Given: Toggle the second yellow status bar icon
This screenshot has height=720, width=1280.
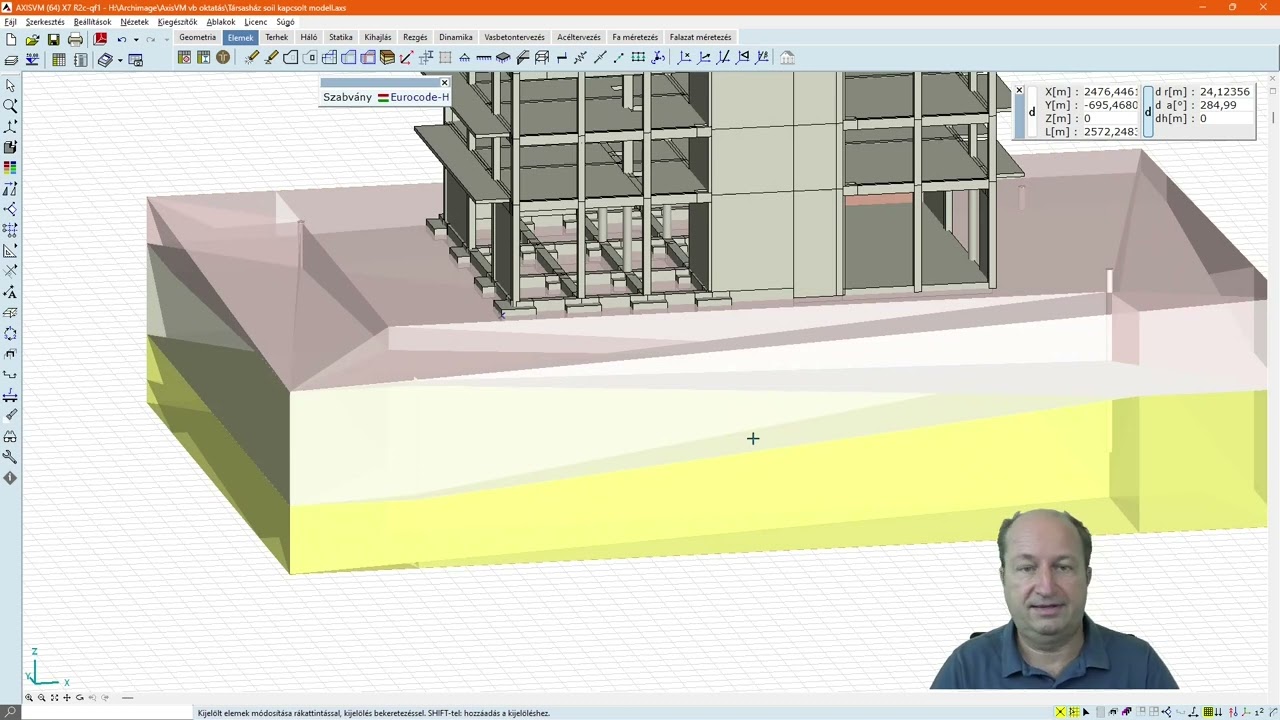Looking at the screenshot, I should point(1073,713).
